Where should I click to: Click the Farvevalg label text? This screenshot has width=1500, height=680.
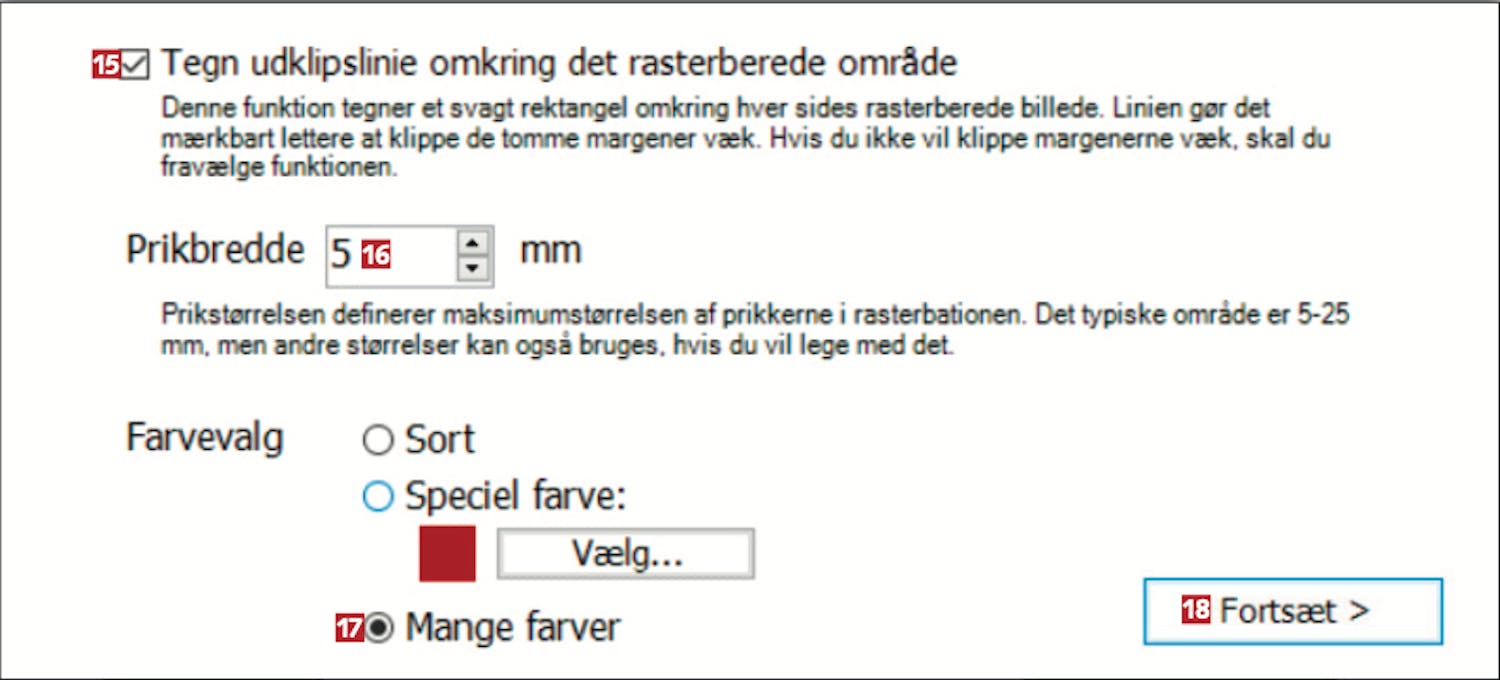tap(204, 438)
